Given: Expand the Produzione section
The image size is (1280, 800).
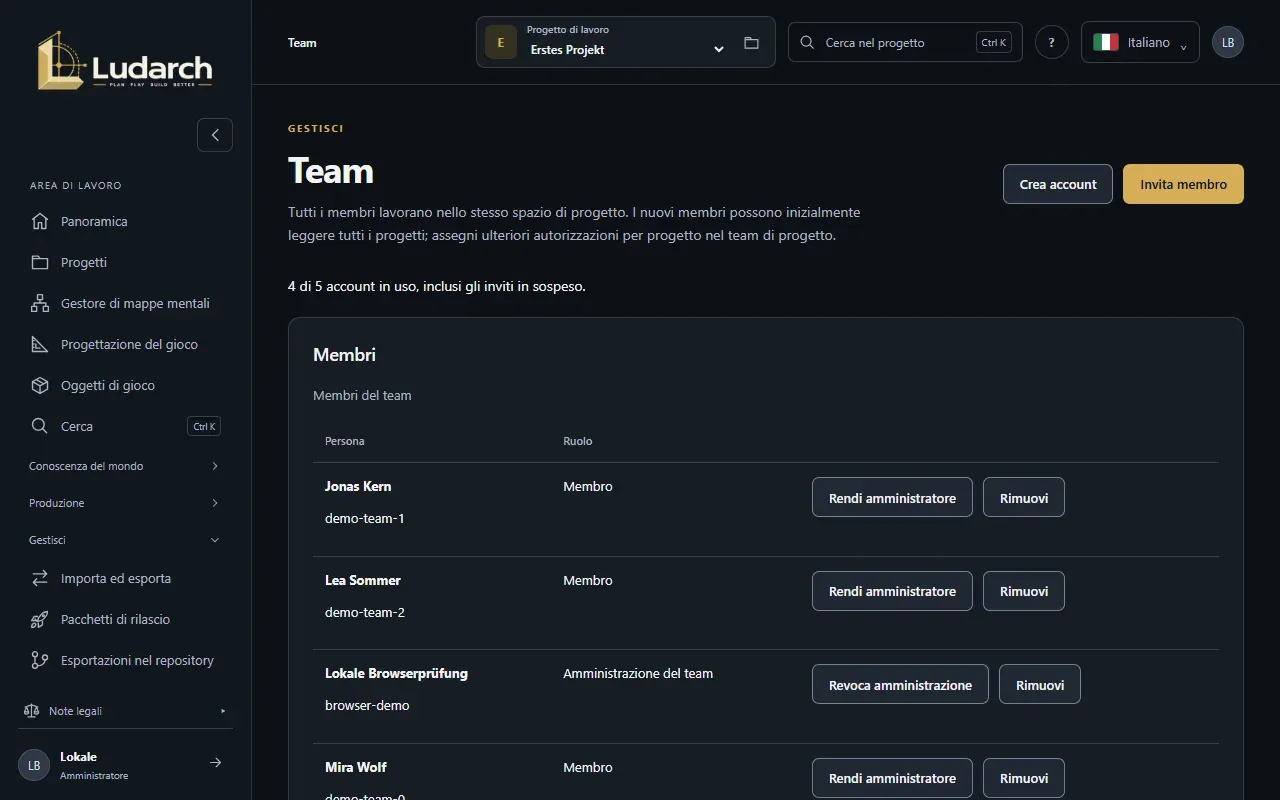Looking at the screenshot, I should pos(125,503).
